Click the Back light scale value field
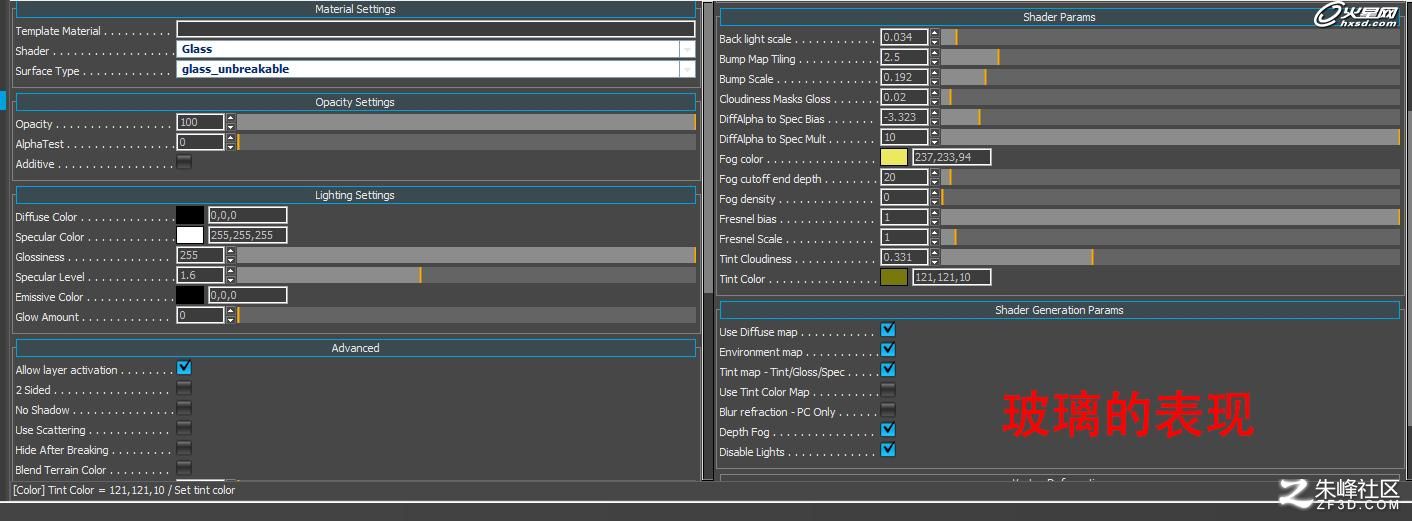 (x=905, y=37)
